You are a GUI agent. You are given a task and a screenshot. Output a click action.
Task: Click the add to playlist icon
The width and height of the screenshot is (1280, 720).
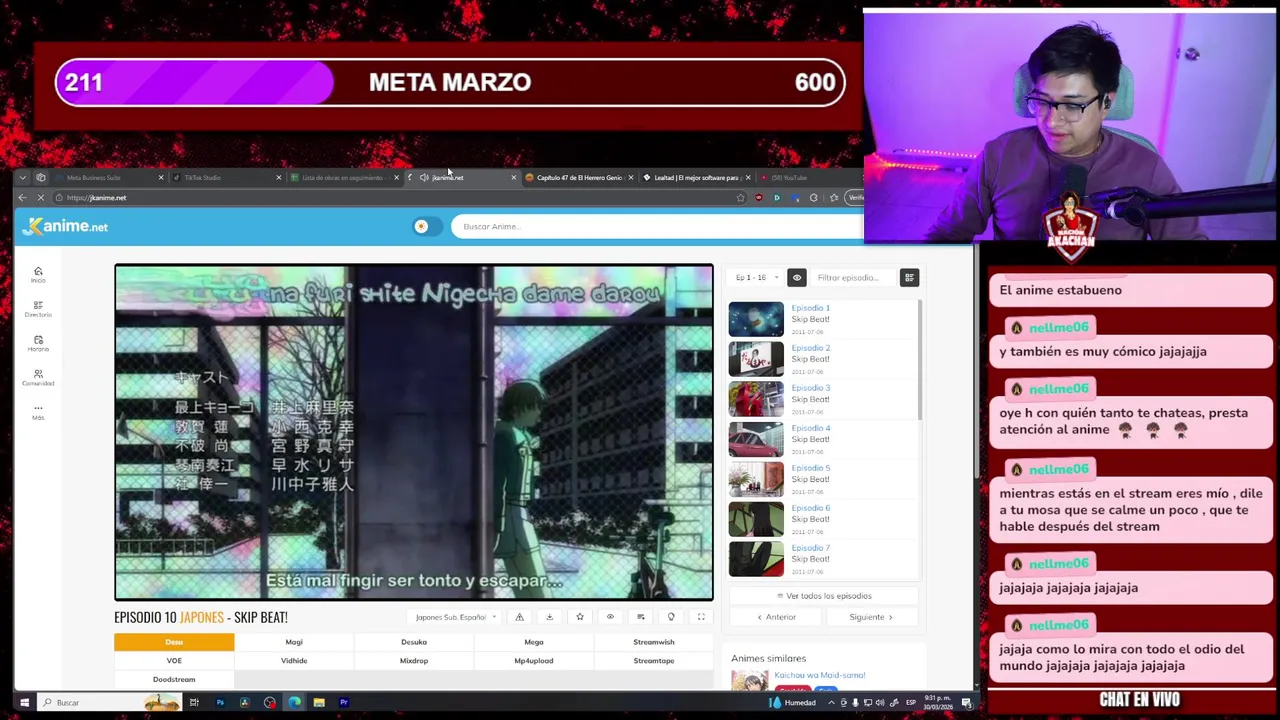point(640,617)
